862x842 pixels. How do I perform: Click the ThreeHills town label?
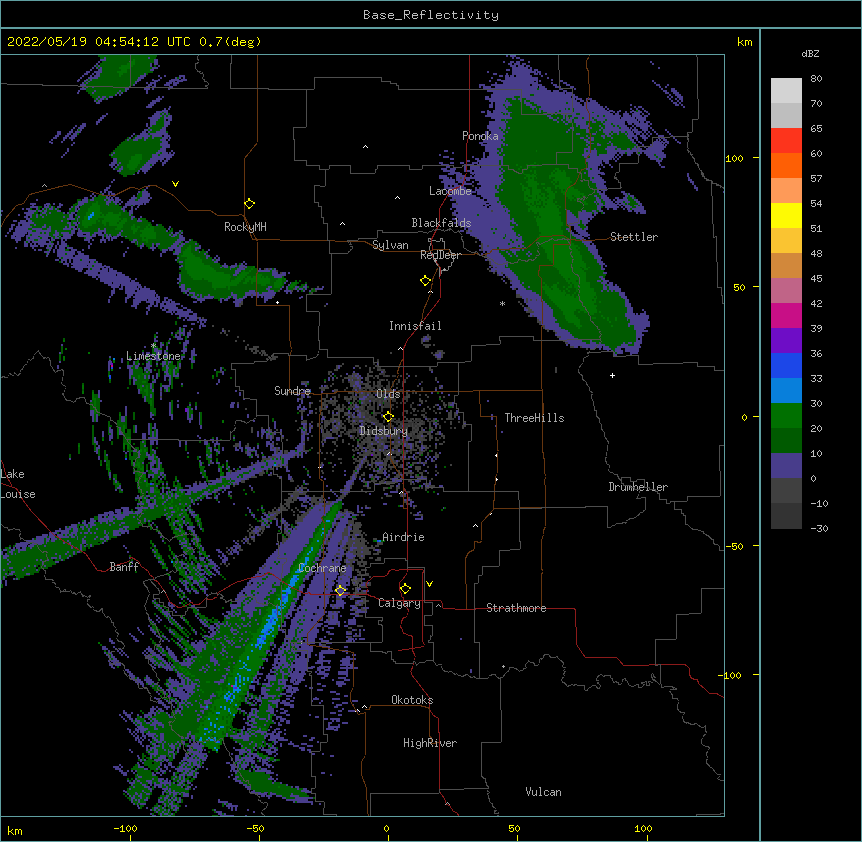point(534,418)
